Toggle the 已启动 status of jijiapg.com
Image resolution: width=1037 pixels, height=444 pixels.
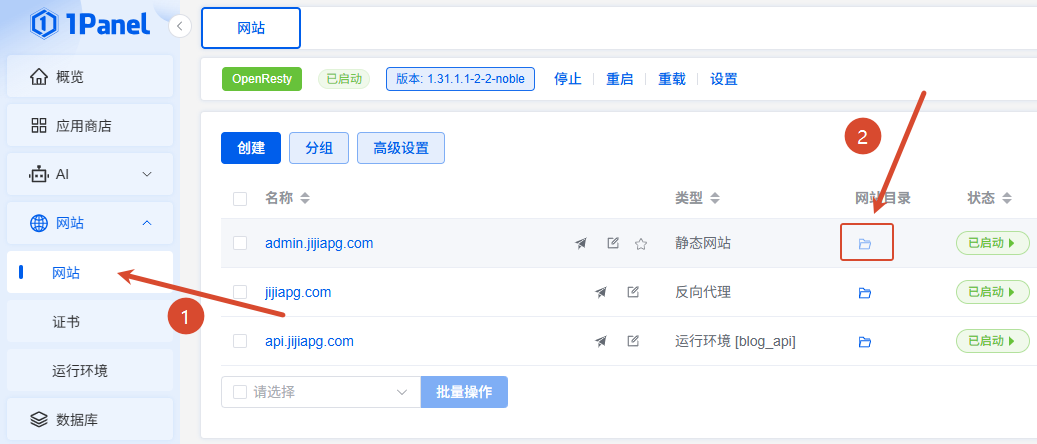pos(993,292)
